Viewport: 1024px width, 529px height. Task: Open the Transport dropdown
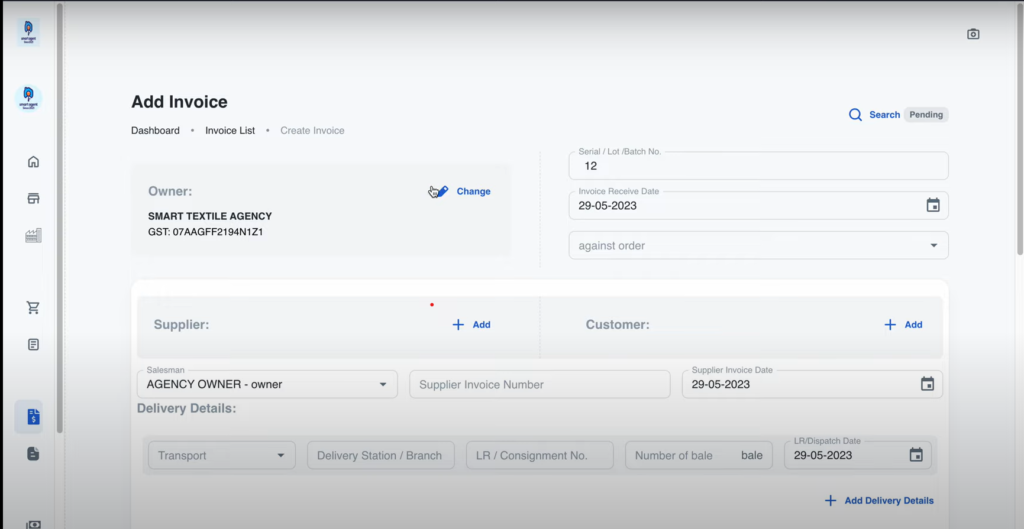click(x=222, y=455)
